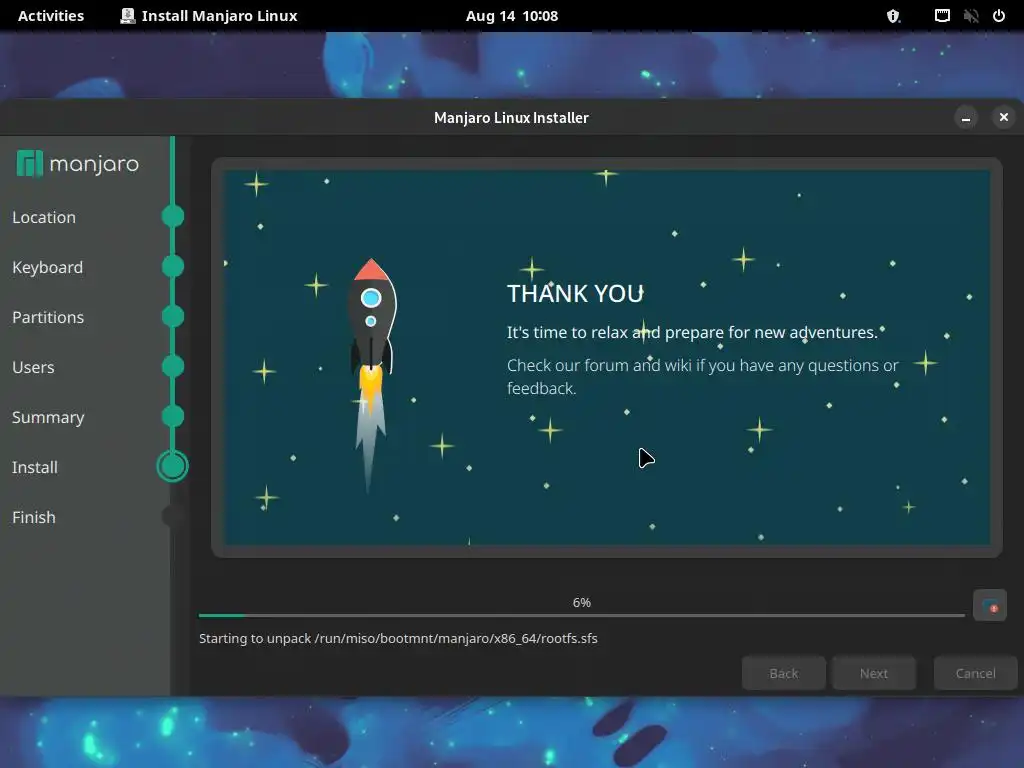Click the Back button
The height and width of the screenshot is (768, 1024).
coord(784,673)
